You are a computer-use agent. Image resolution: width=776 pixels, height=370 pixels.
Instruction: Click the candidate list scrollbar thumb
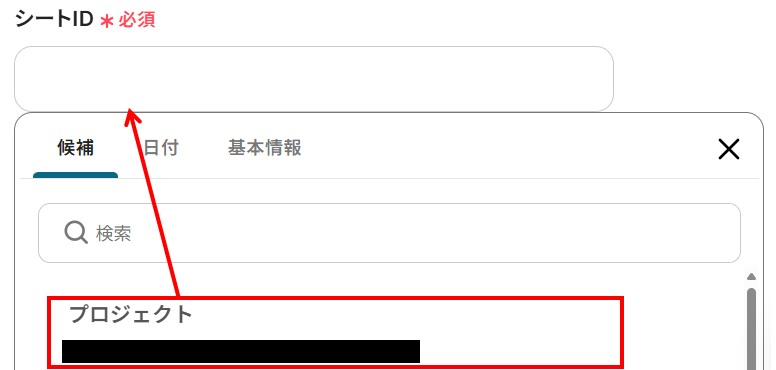pos(751,329)
